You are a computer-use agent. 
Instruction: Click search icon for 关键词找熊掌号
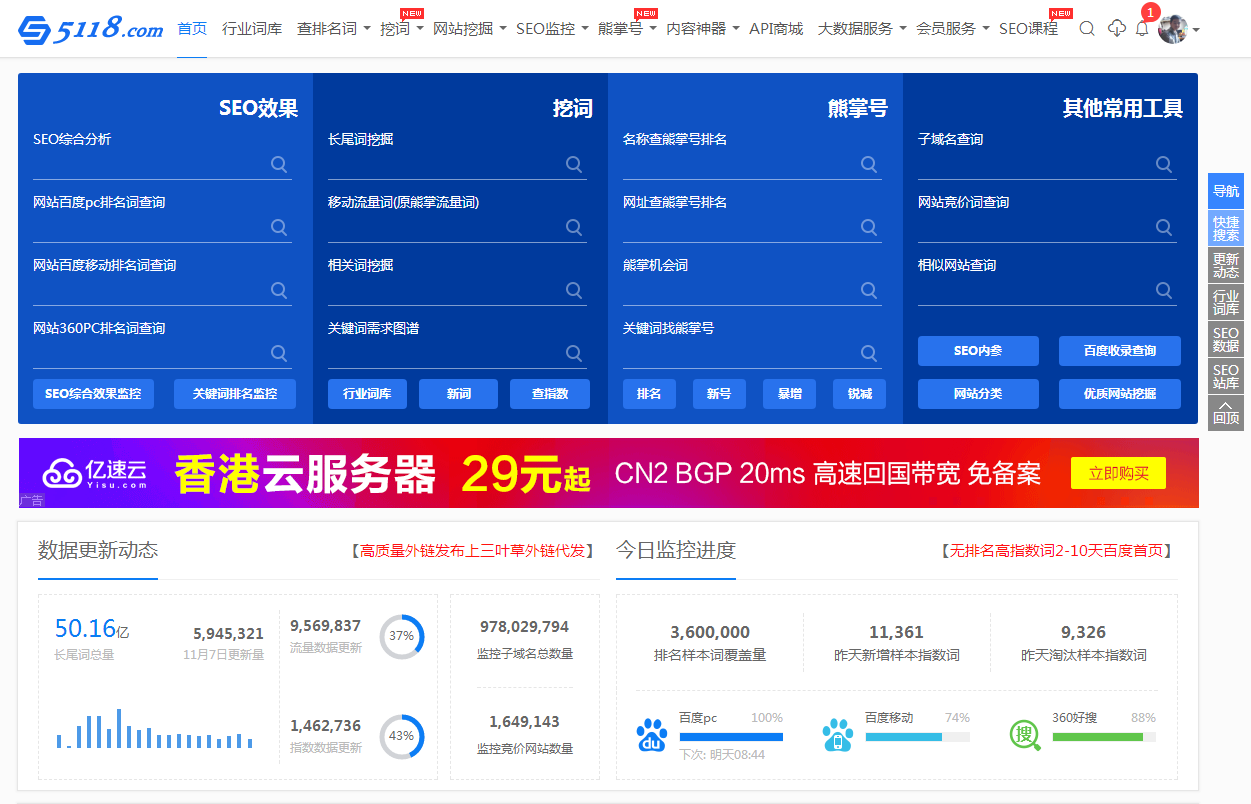[869, 353]
